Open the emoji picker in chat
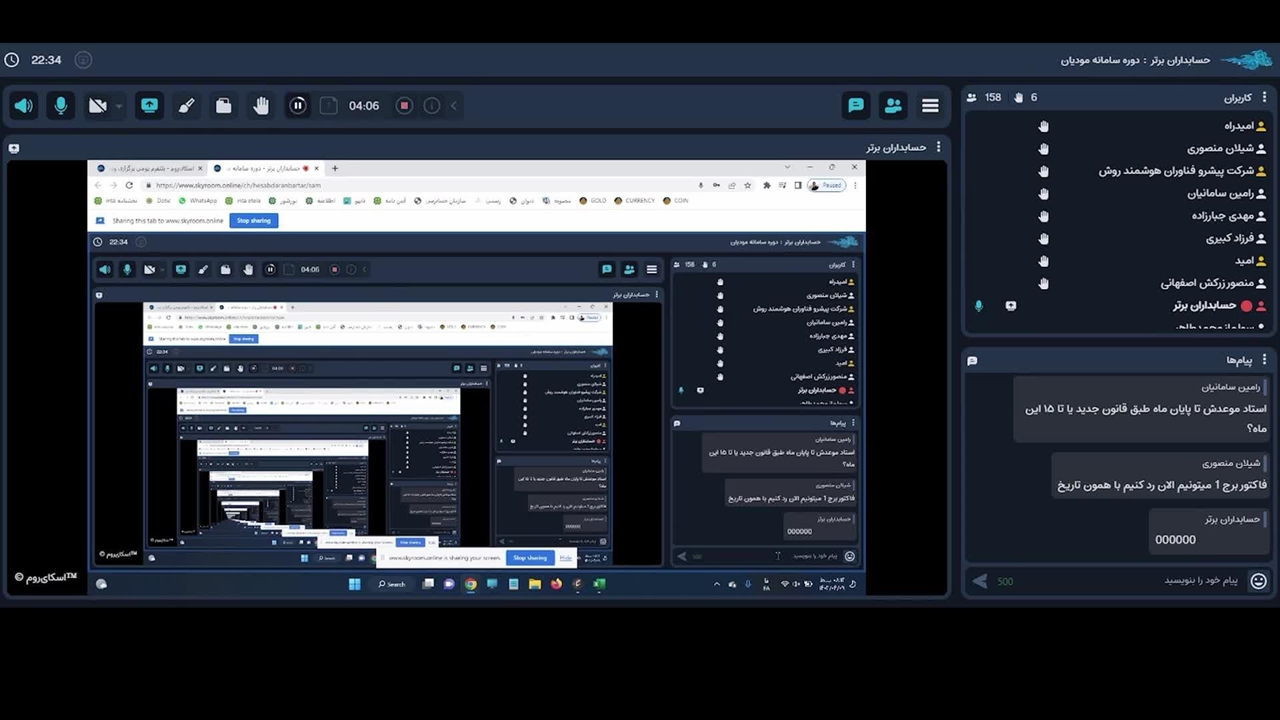The width and height of the screenshot is (1280, 720). pyautogui.click(x=1259, y=581)
